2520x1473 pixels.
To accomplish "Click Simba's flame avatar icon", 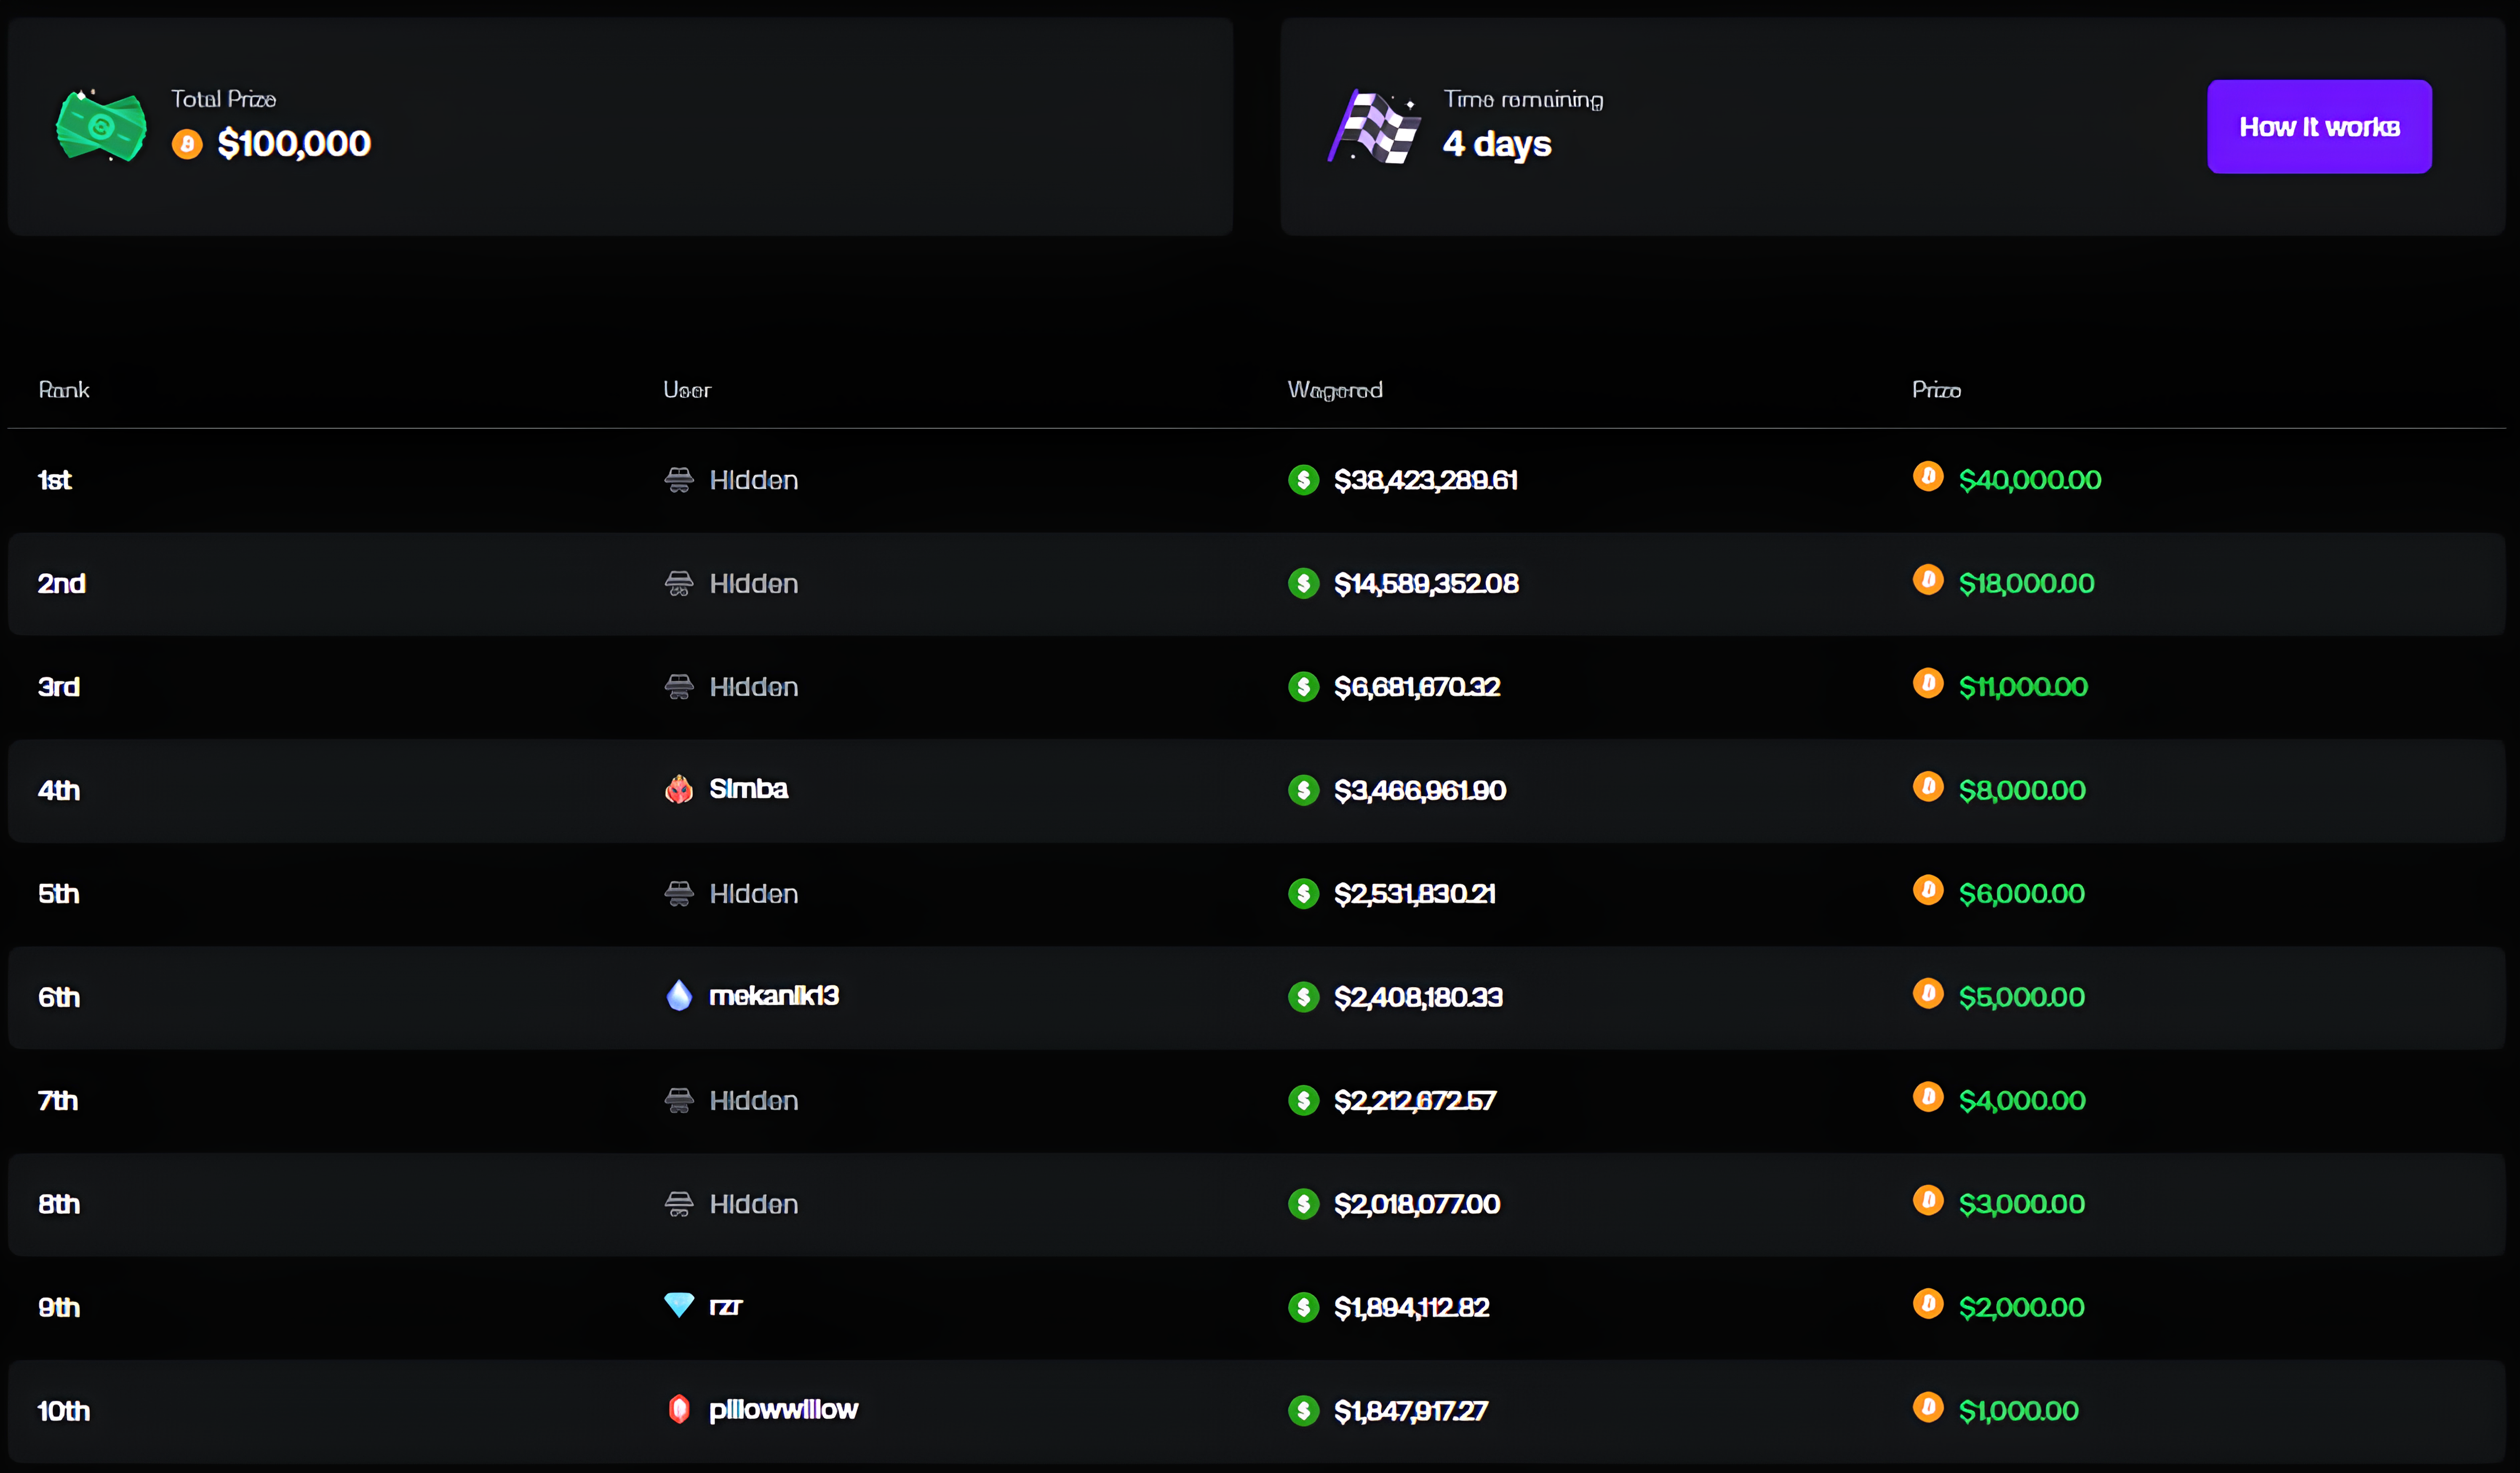I will tap(679, 789).
